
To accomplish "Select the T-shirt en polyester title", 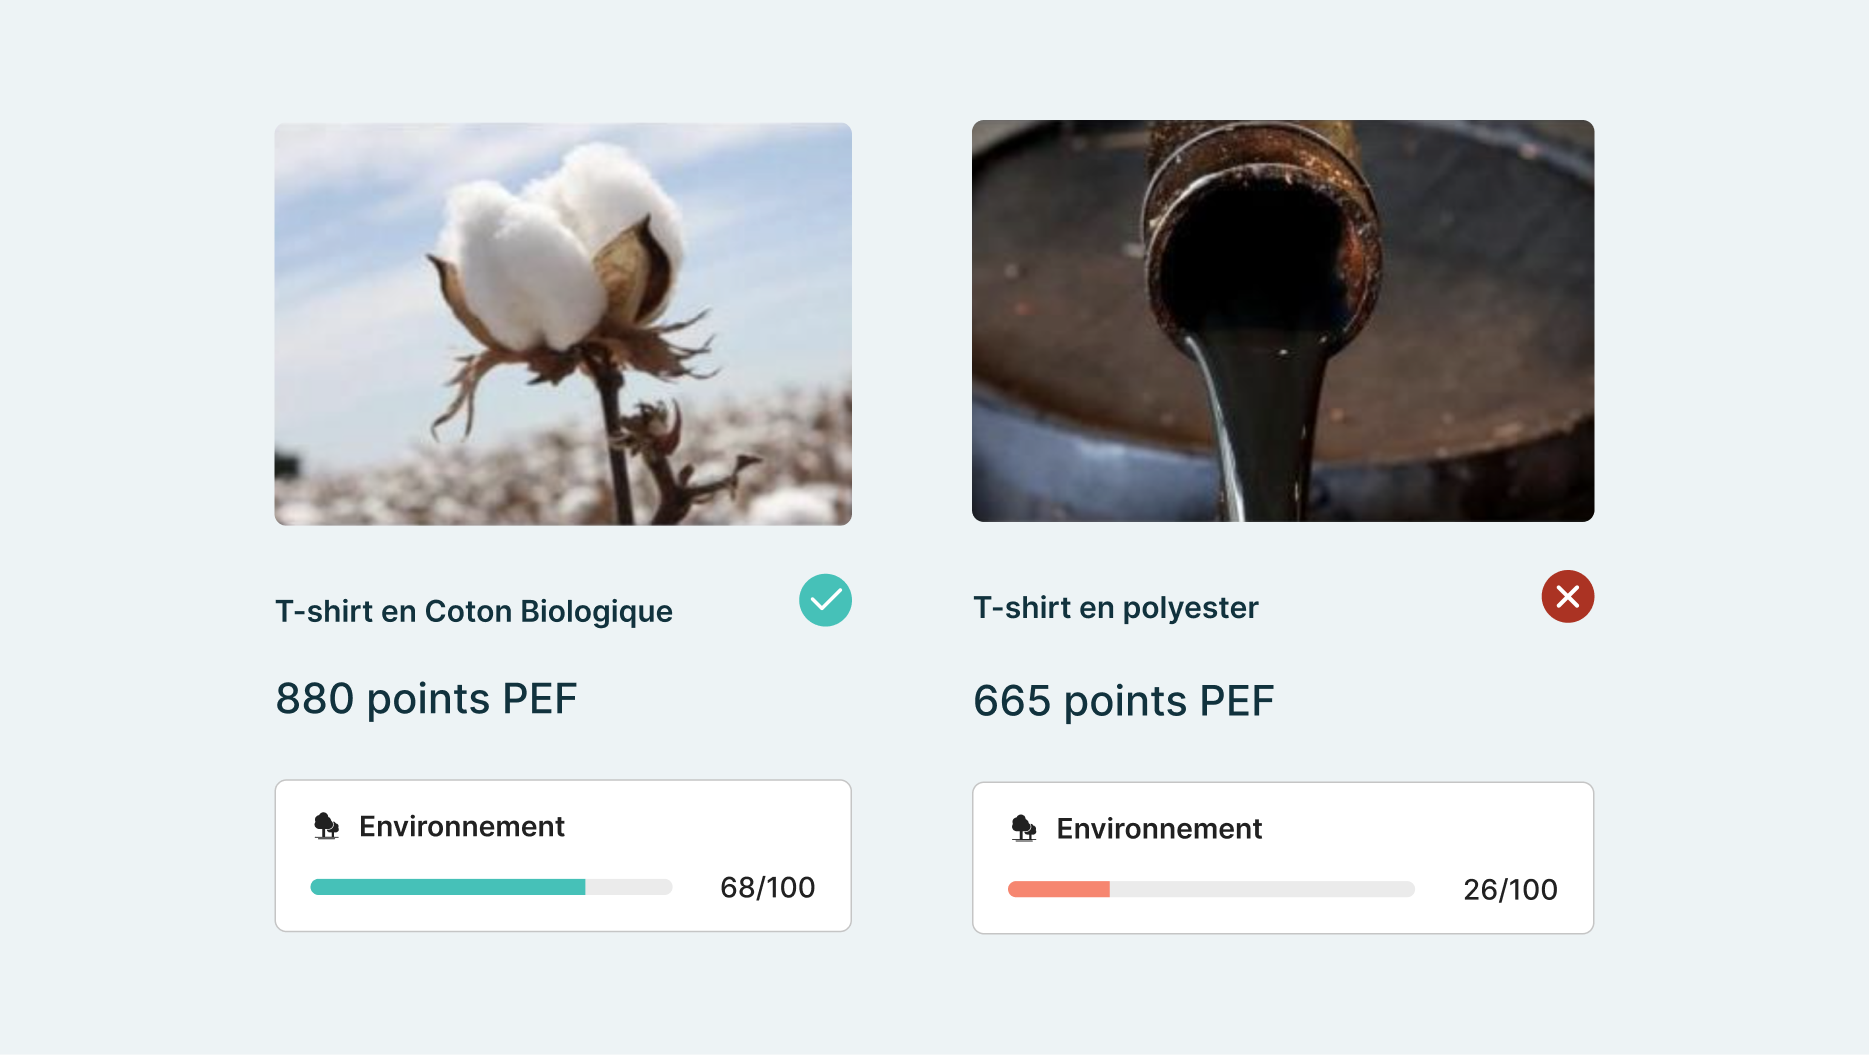I will [1116, 608].
